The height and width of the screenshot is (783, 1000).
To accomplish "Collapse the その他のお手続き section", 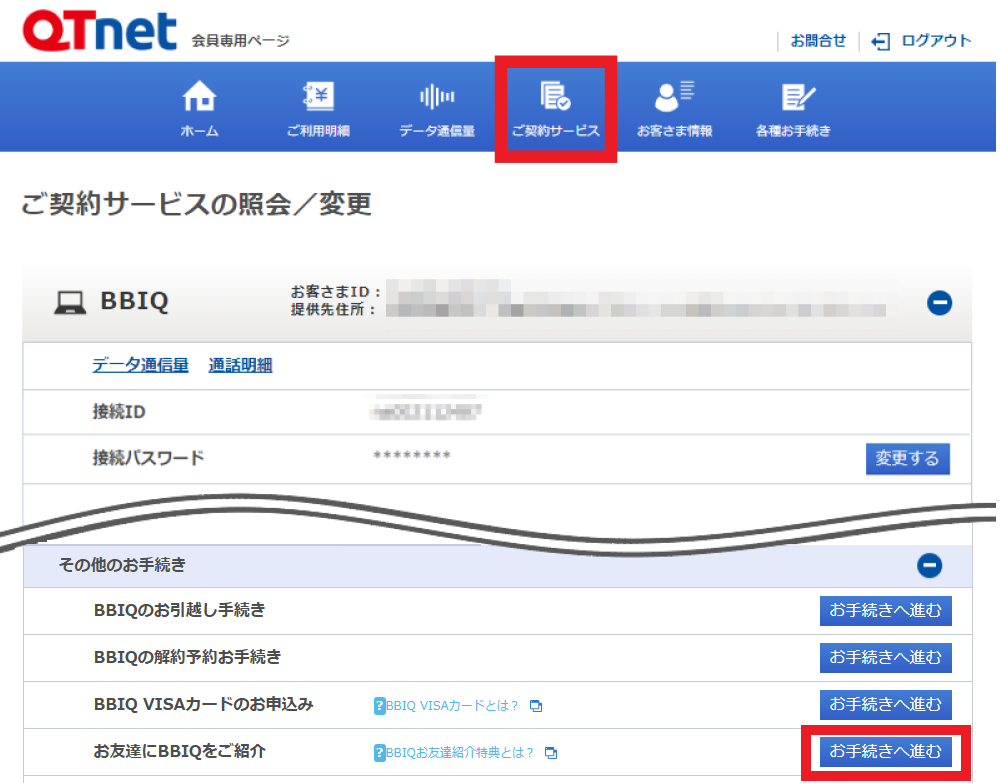I will pos(929,566).
